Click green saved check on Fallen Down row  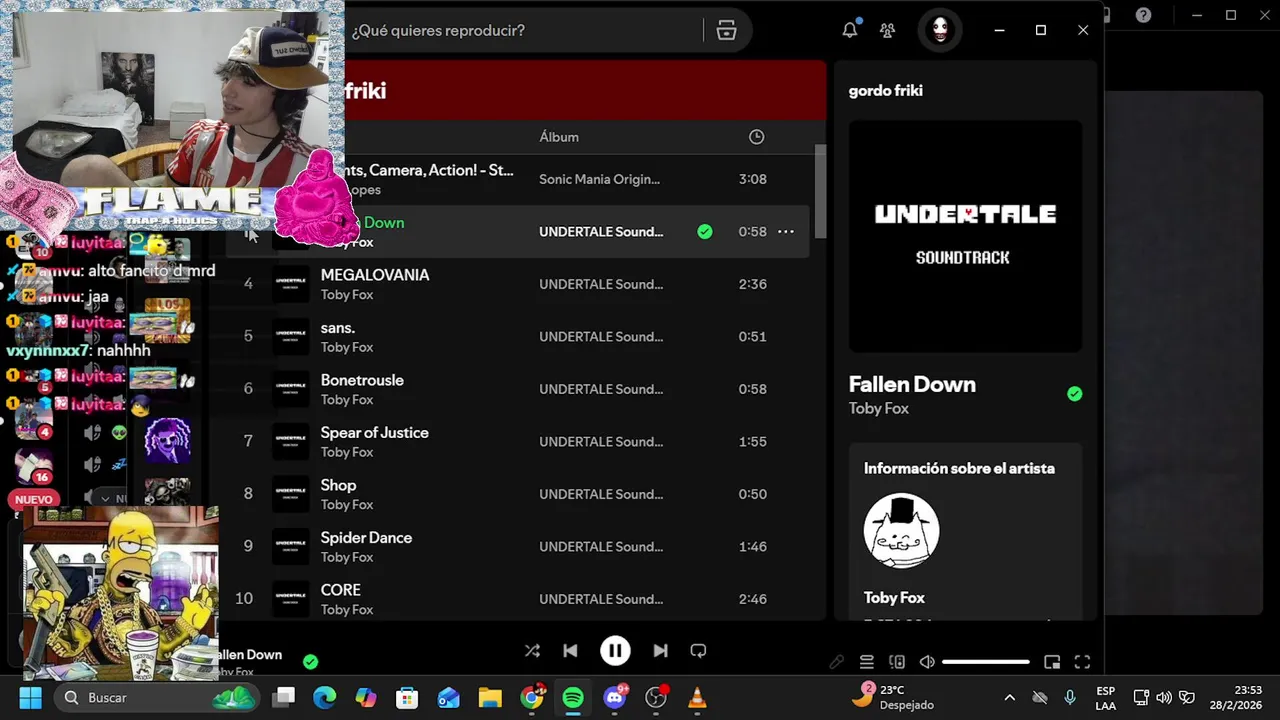pyautogui.click(x=705, y=232)
